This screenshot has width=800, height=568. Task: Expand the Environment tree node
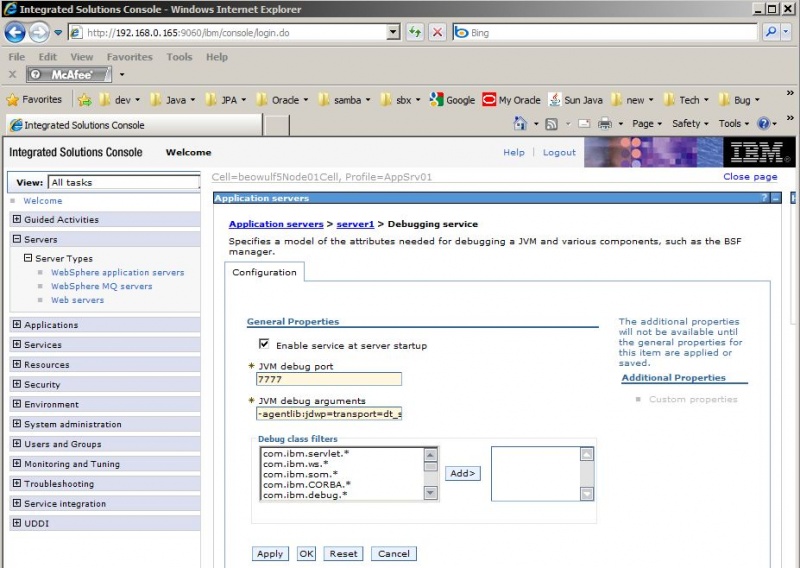[x=17, y=404]
